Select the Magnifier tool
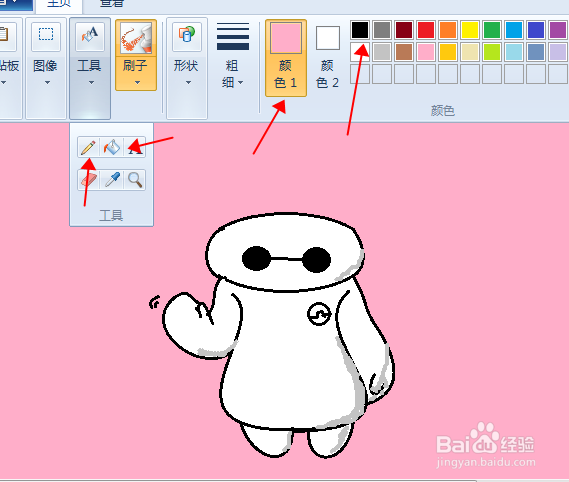Screen dimensions: 569x482 point(135,180)
